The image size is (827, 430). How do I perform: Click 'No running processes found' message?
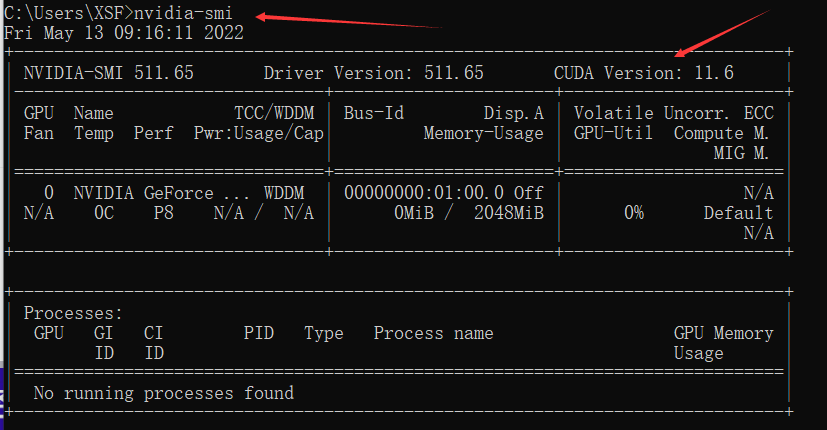[164, 394]
